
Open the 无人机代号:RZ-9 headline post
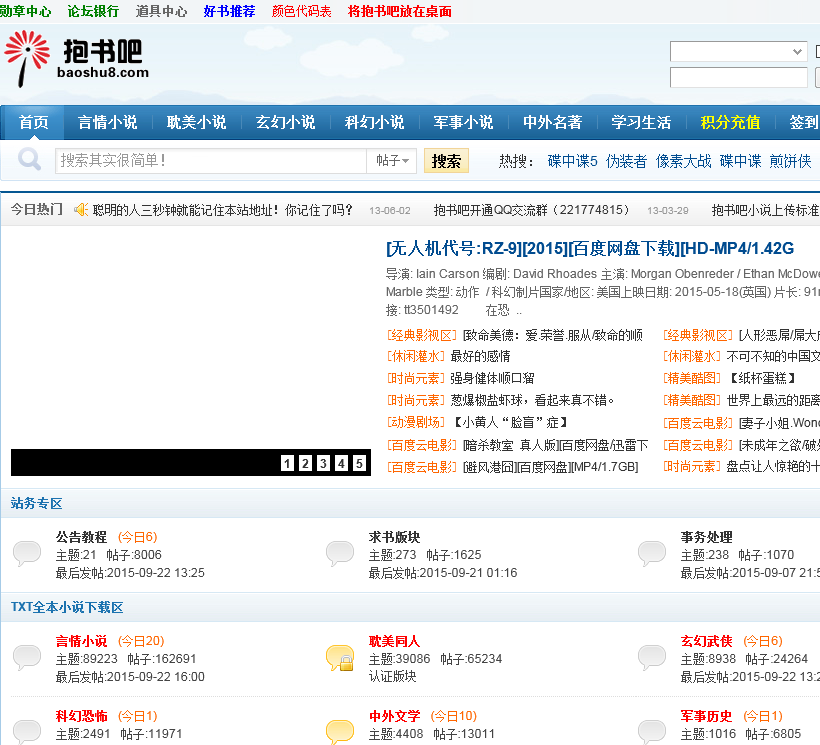coord(590,248)
